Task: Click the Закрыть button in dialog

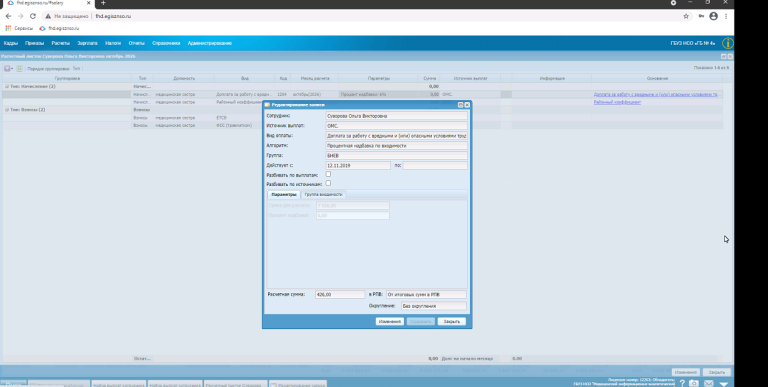Action: tap(451, 322)
